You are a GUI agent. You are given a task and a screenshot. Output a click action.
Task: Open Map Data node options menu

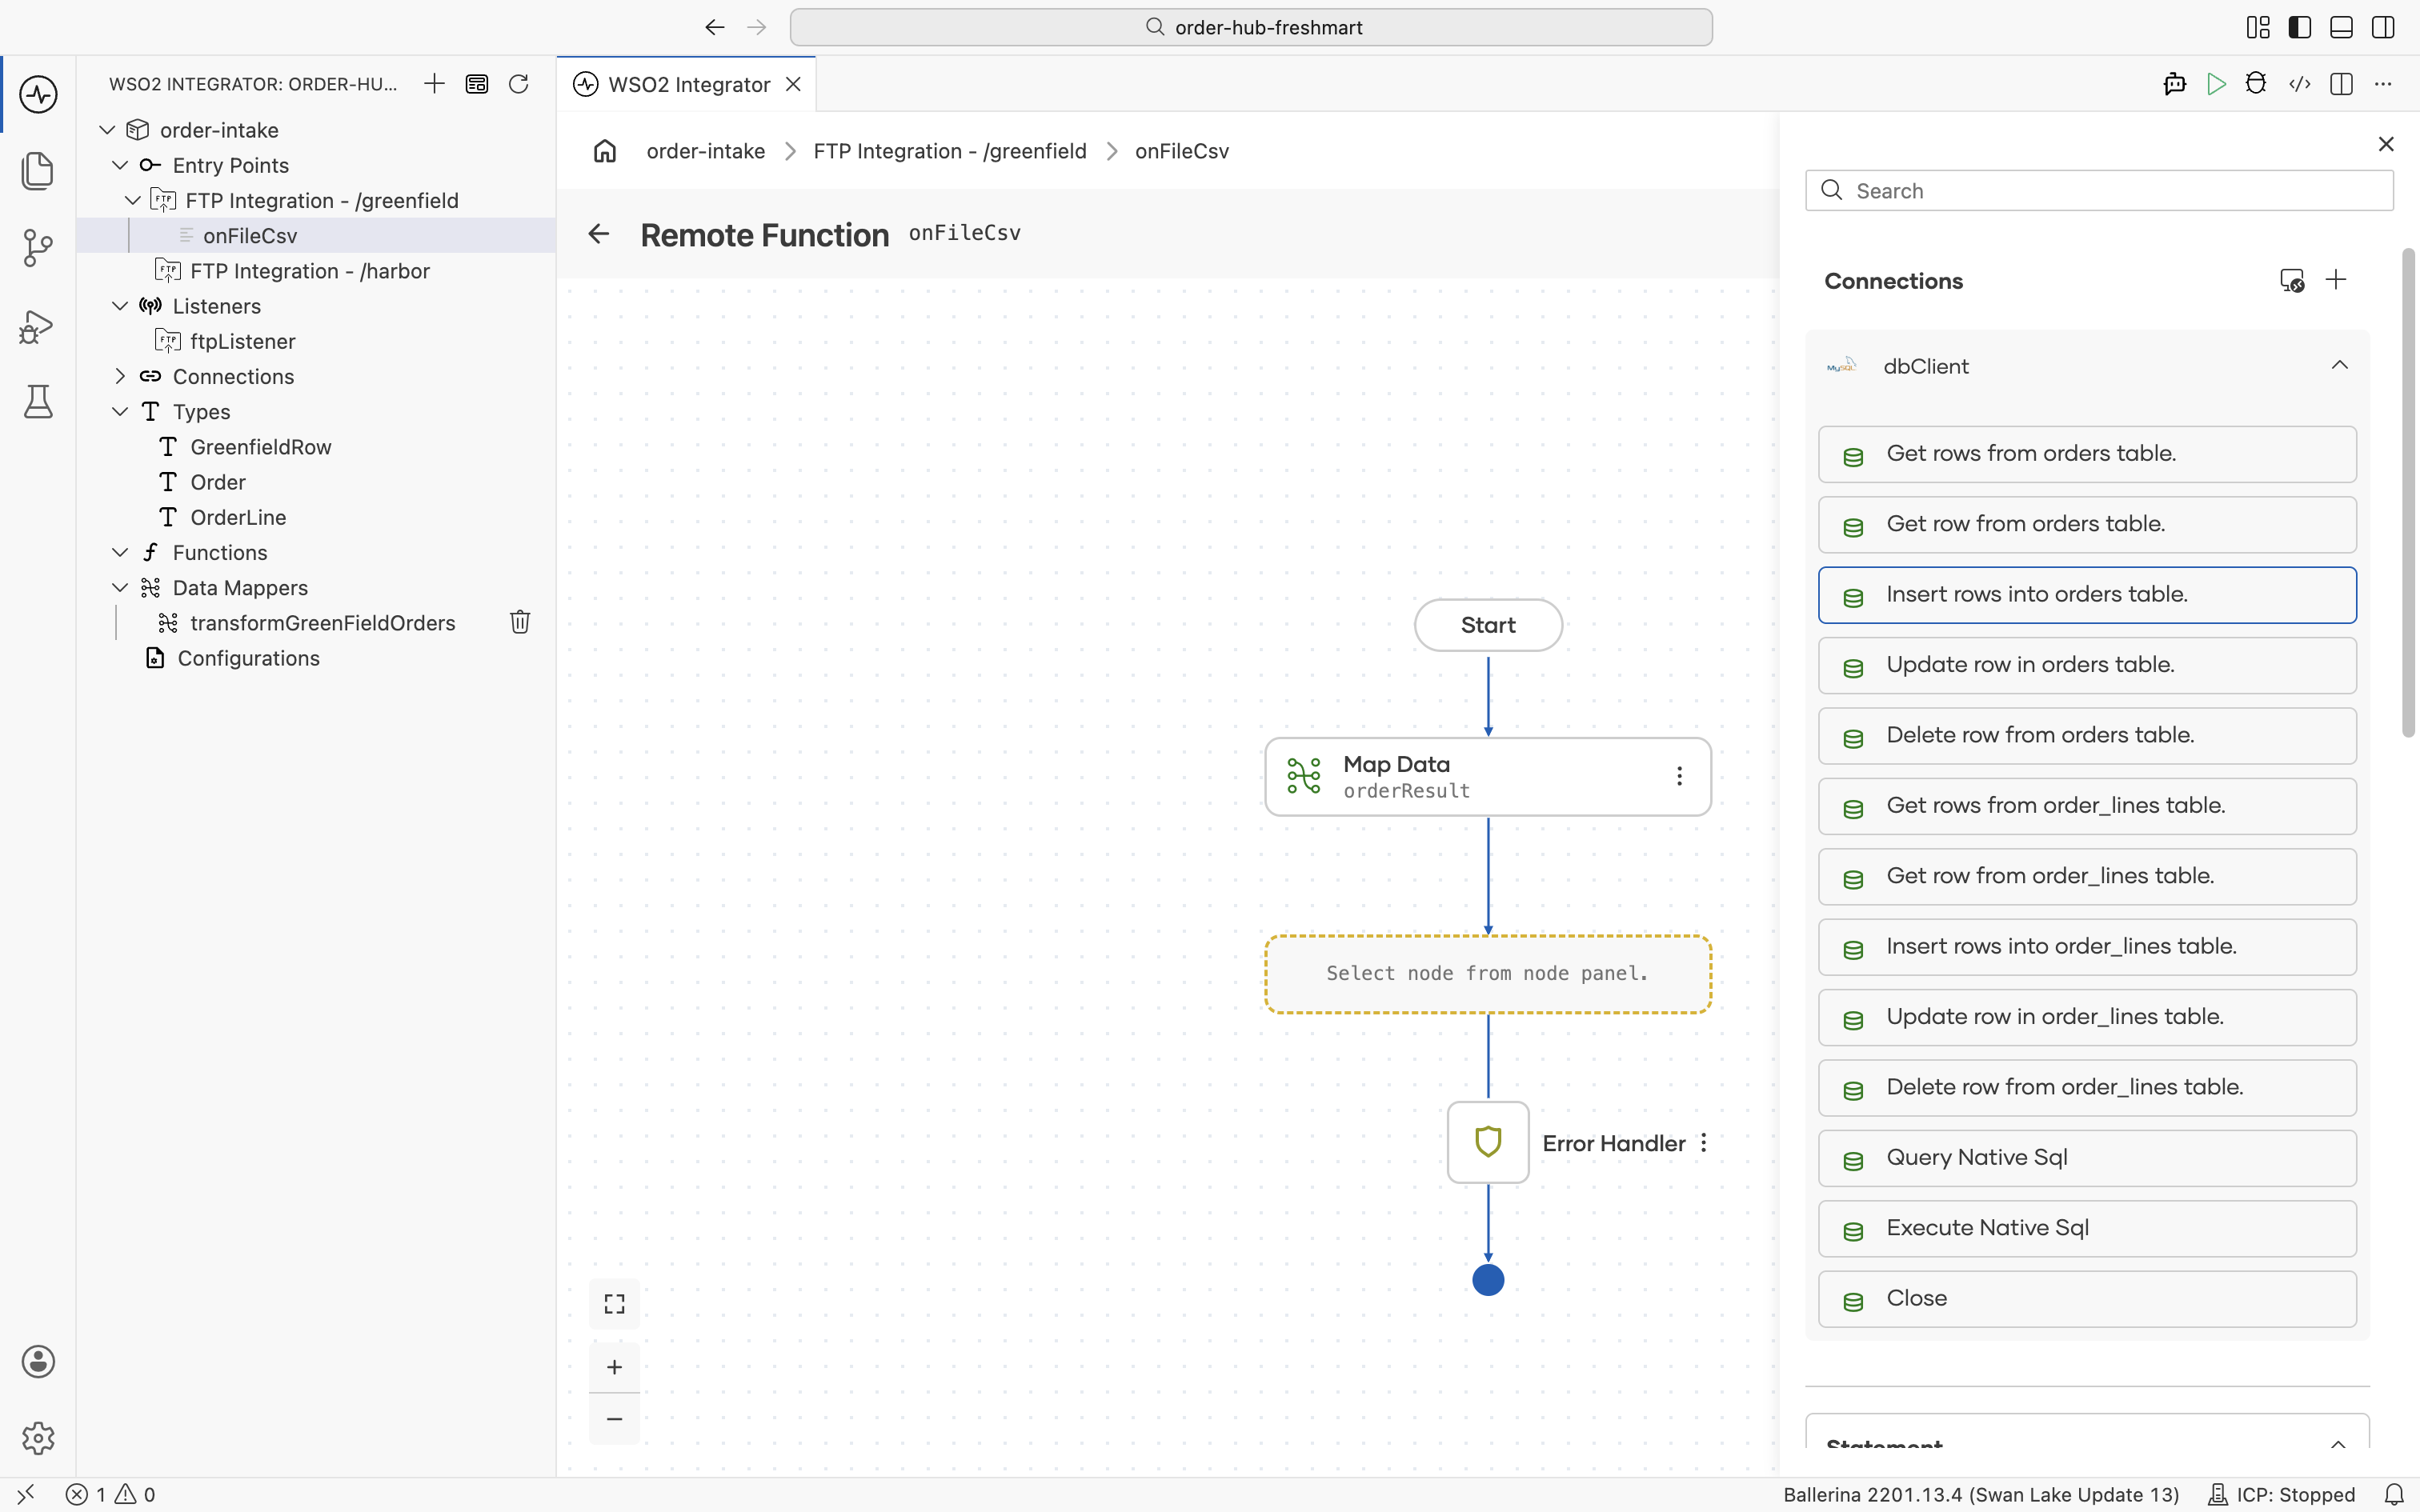(1680, 776)
